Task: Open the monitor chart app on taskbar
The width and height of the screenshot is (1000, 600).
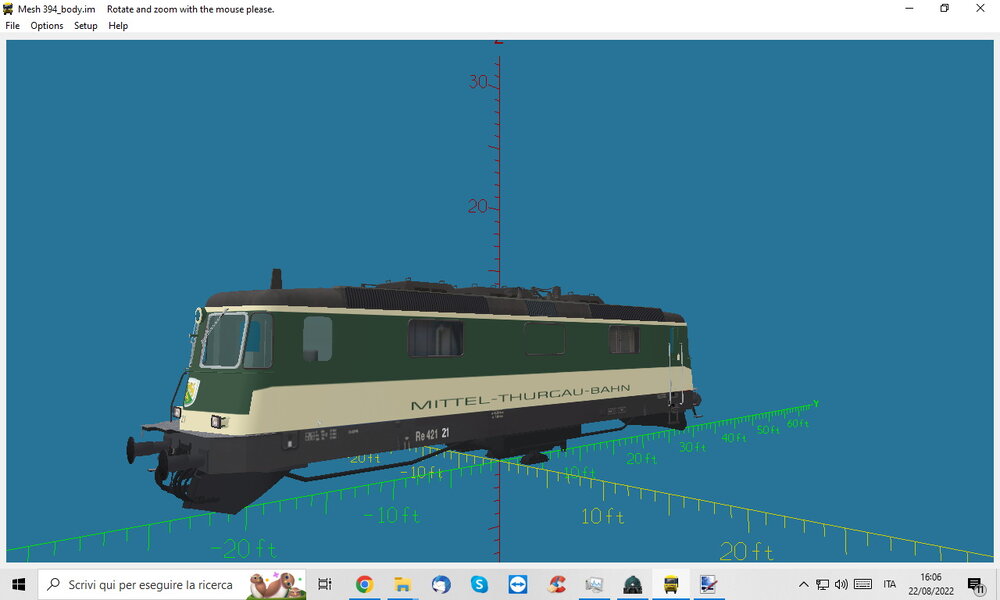Action: click(594, 584)
